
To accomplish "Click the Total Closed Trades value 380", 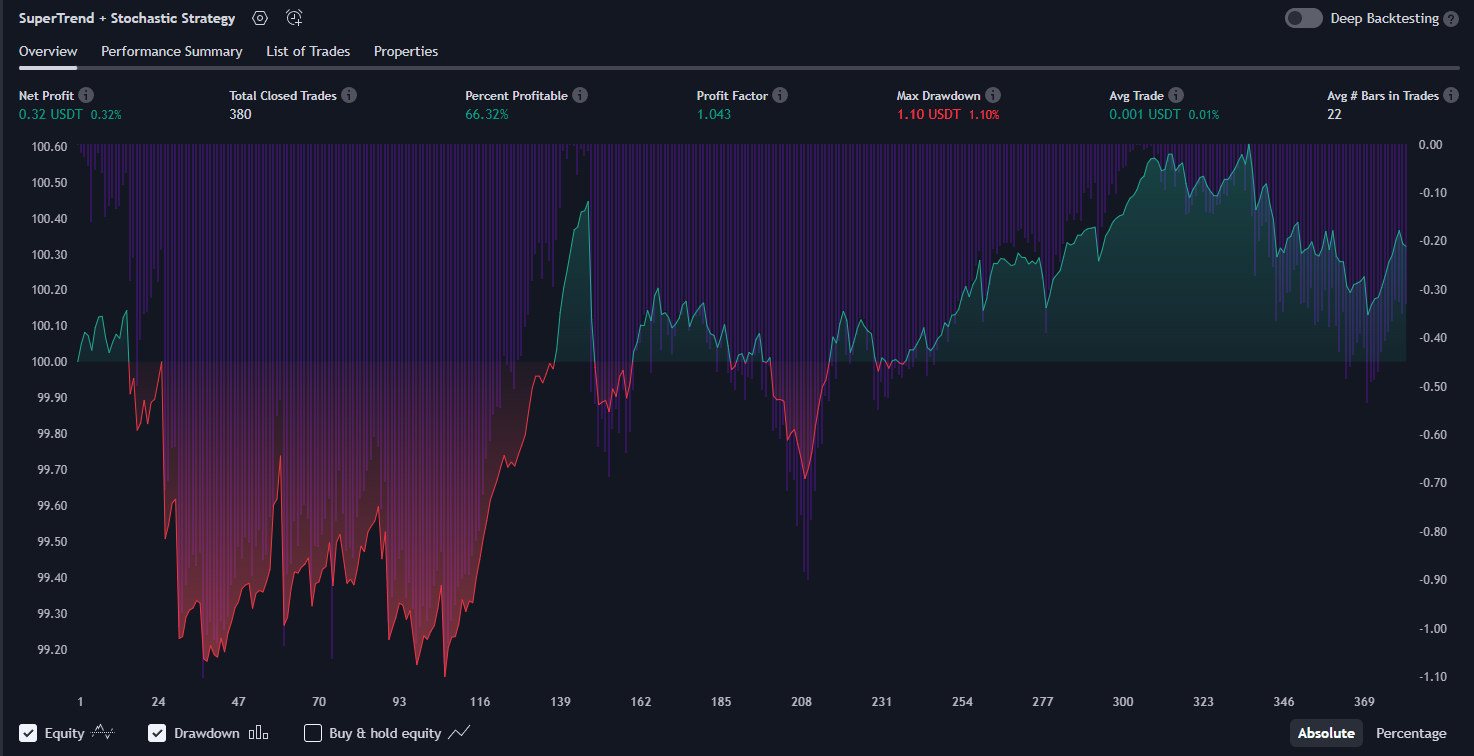I will pyautogui.click(x=240, y=114).
